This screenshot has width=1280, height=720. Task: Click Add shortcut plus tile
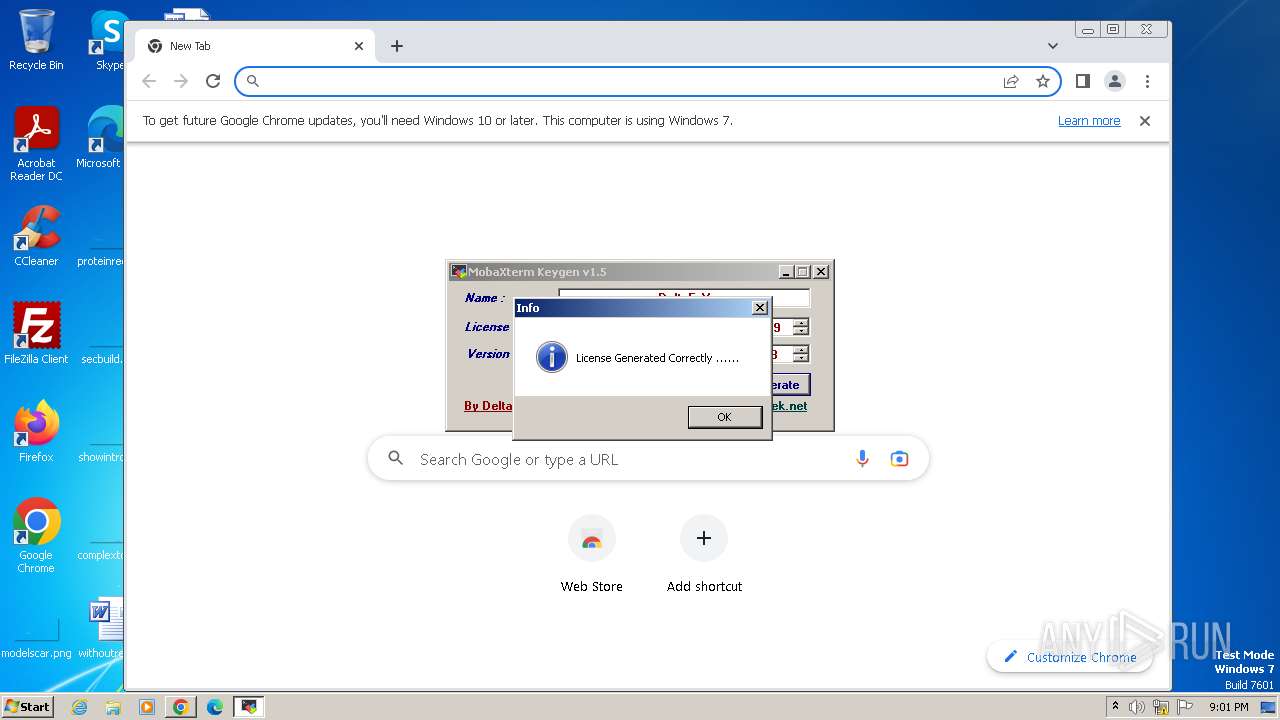[x=704, y=555]
